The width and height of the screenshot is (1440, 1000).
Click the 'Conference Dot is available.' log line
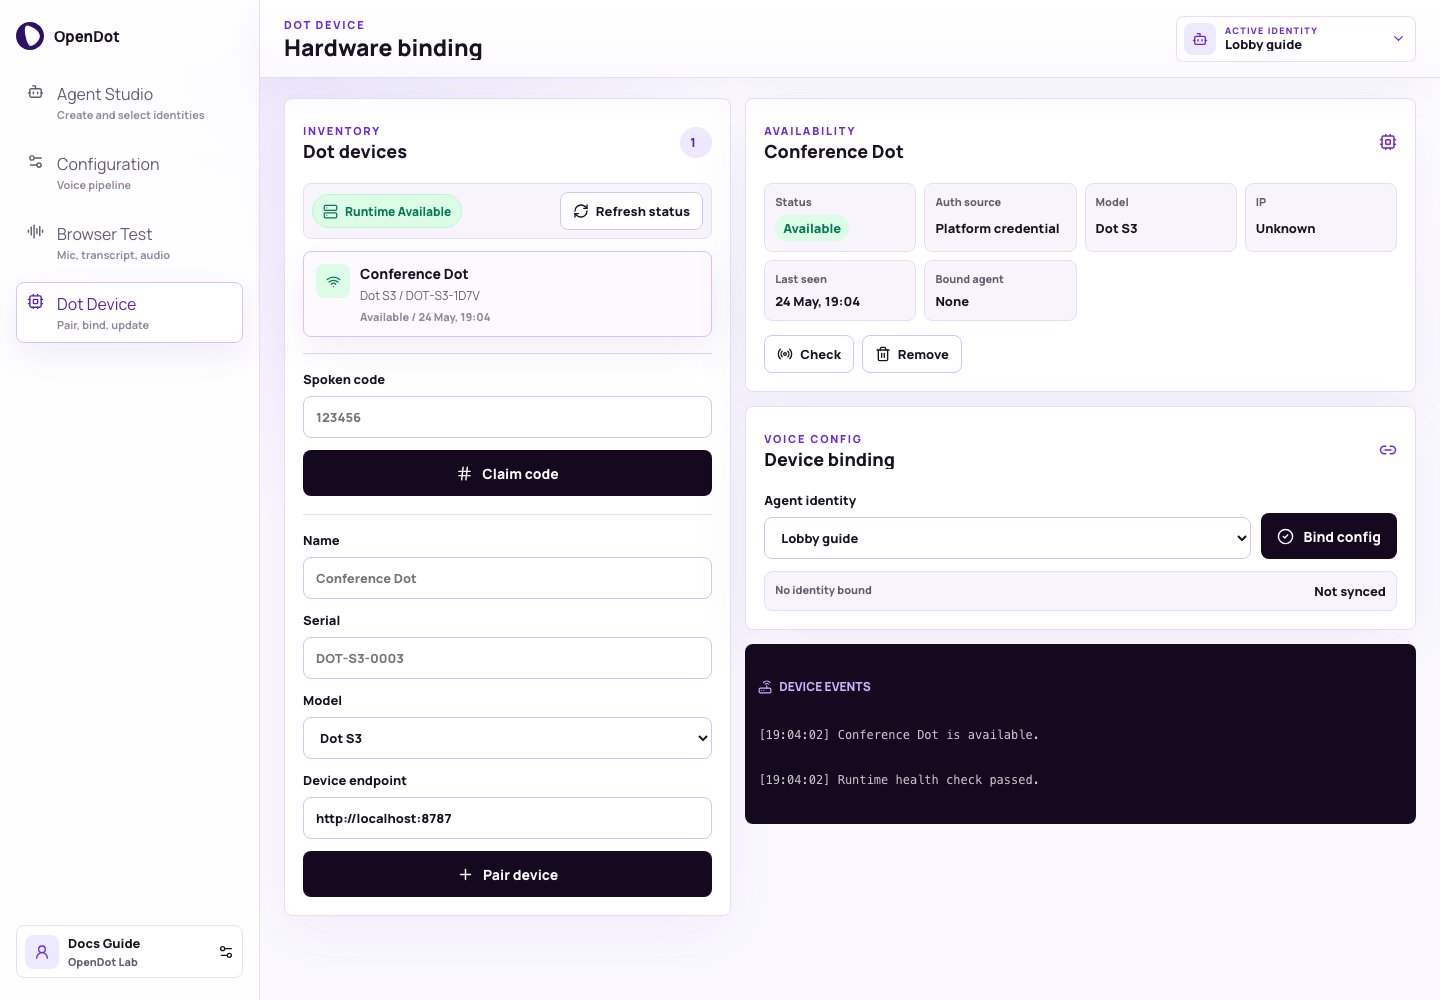coord(899,735)
